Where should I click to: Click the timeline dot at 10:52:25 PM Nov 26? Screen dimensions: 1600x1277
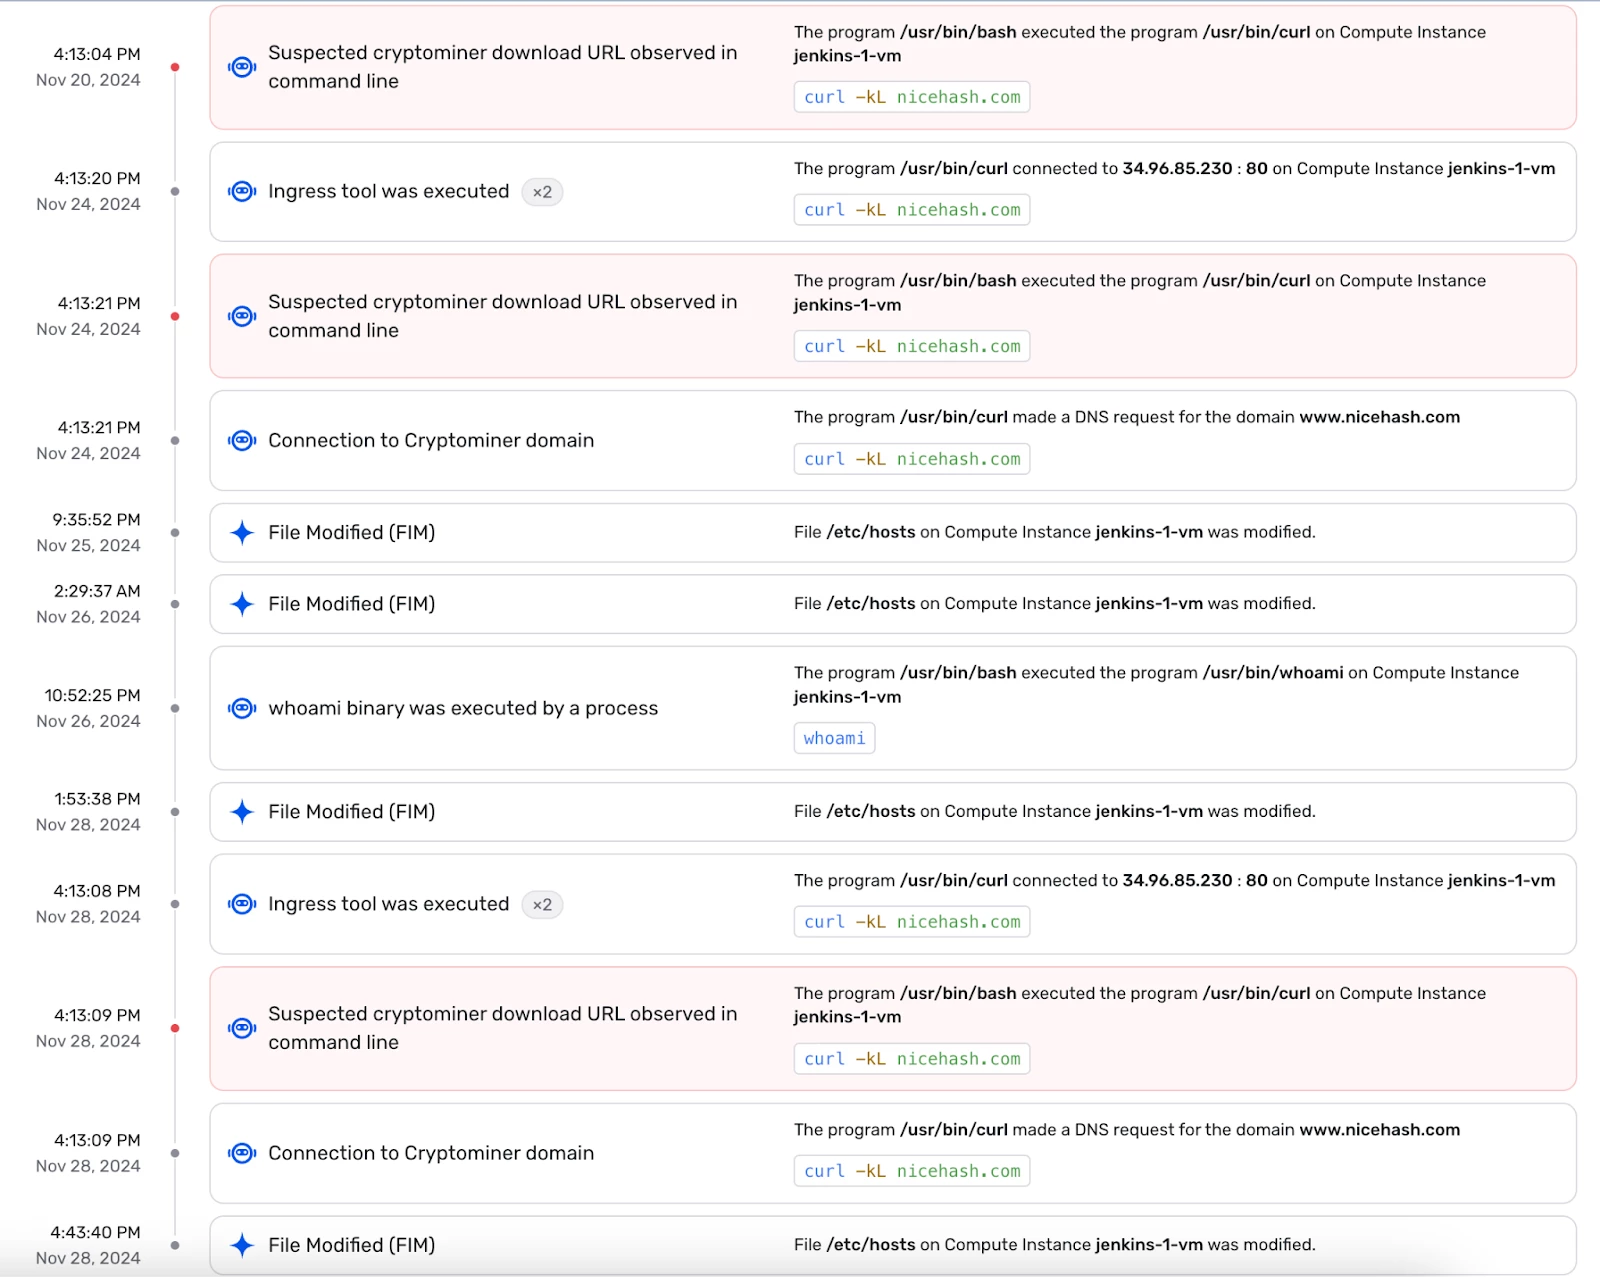click(x=175, y=708)
